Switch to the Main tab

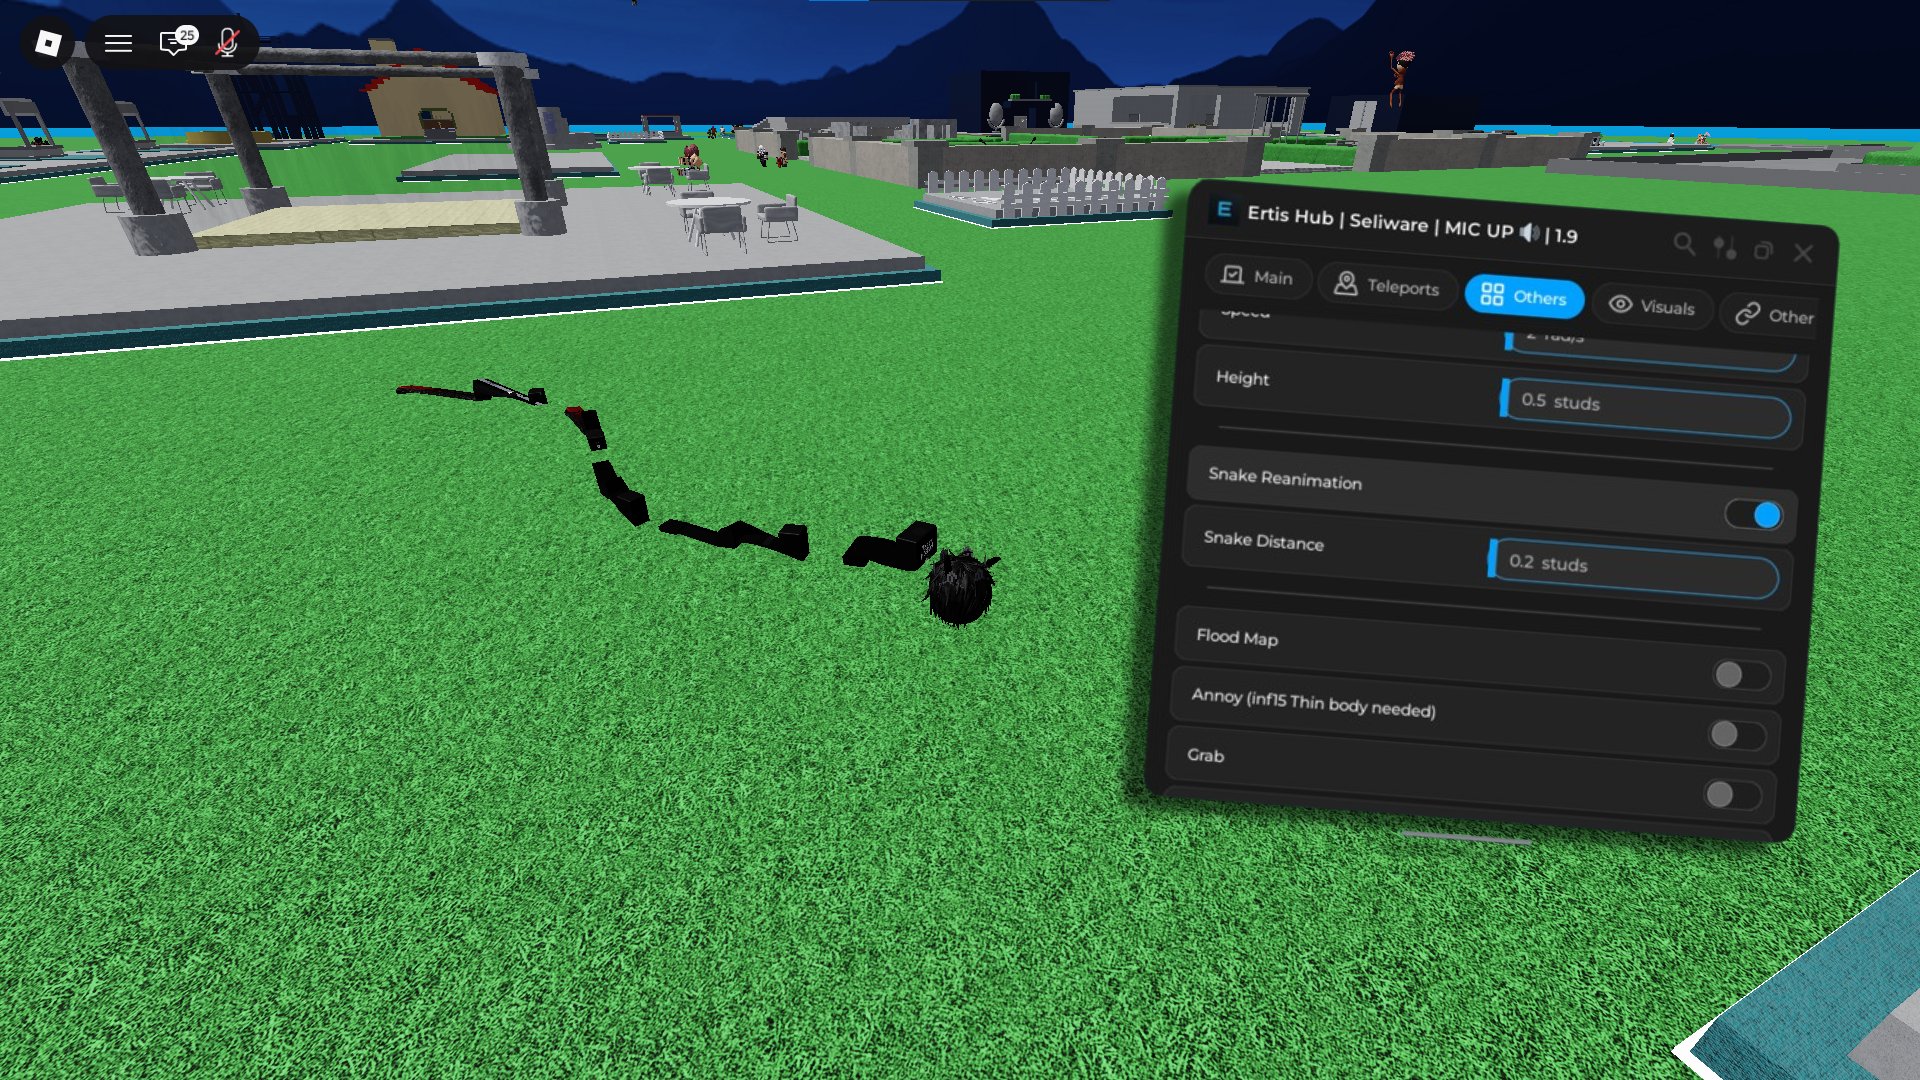click(1258, 277)
